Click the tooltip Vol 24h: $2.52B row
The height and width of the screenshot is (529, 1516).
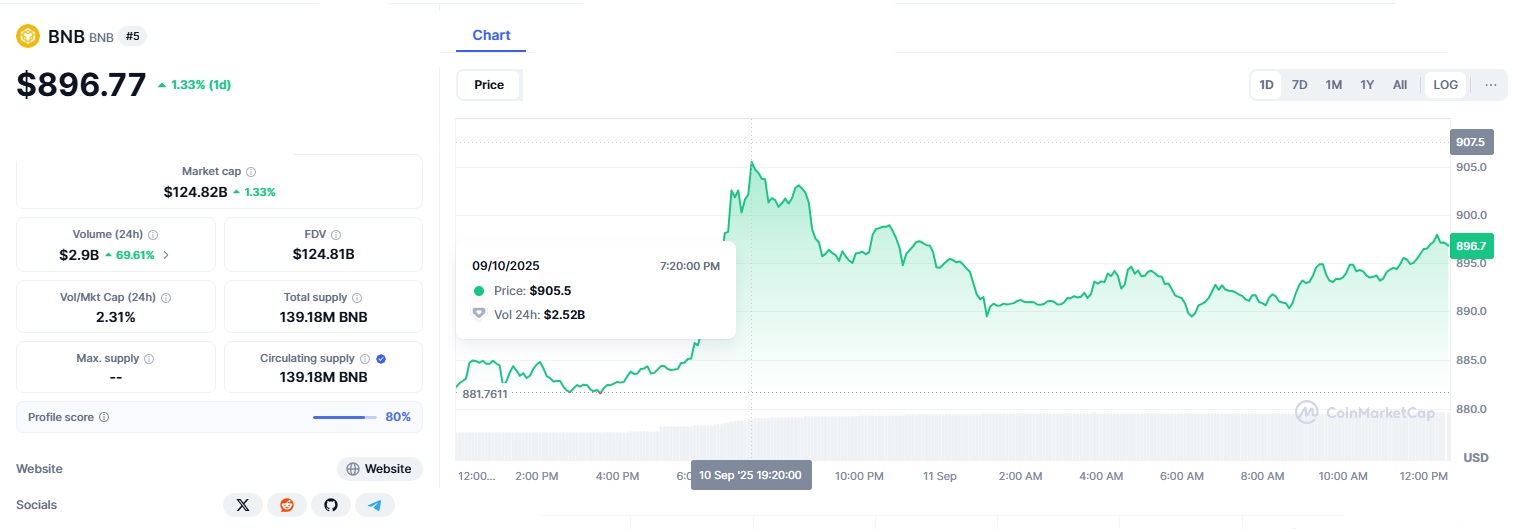coord(528,314)
